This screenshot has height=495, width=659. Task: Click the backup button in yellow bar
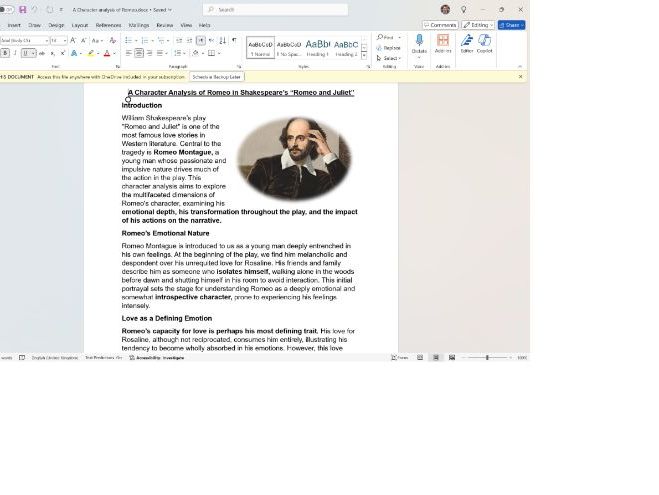click(217, 77)
